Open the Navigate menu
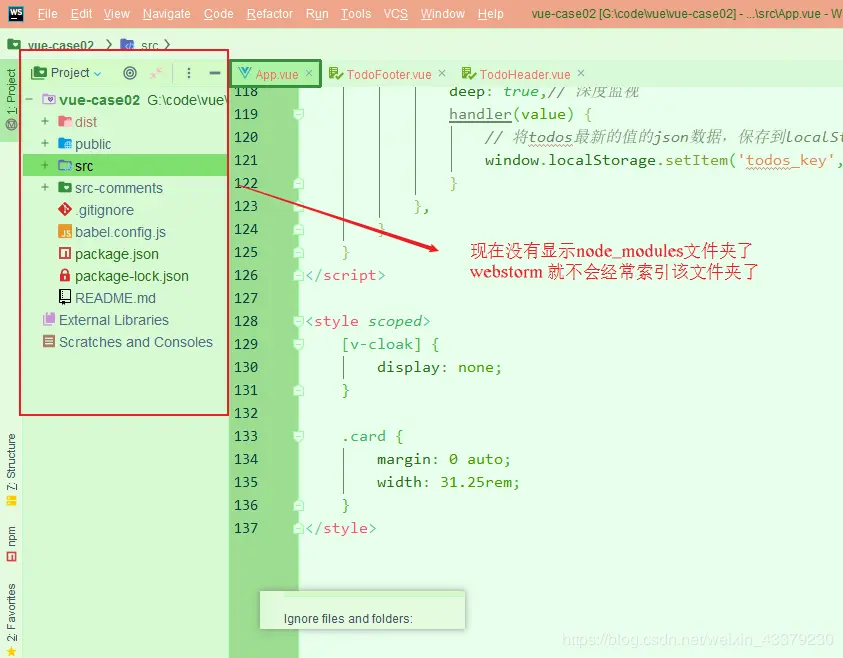This screenshot has width=843, height=658. pyautogui.click(x=167, y=13)
